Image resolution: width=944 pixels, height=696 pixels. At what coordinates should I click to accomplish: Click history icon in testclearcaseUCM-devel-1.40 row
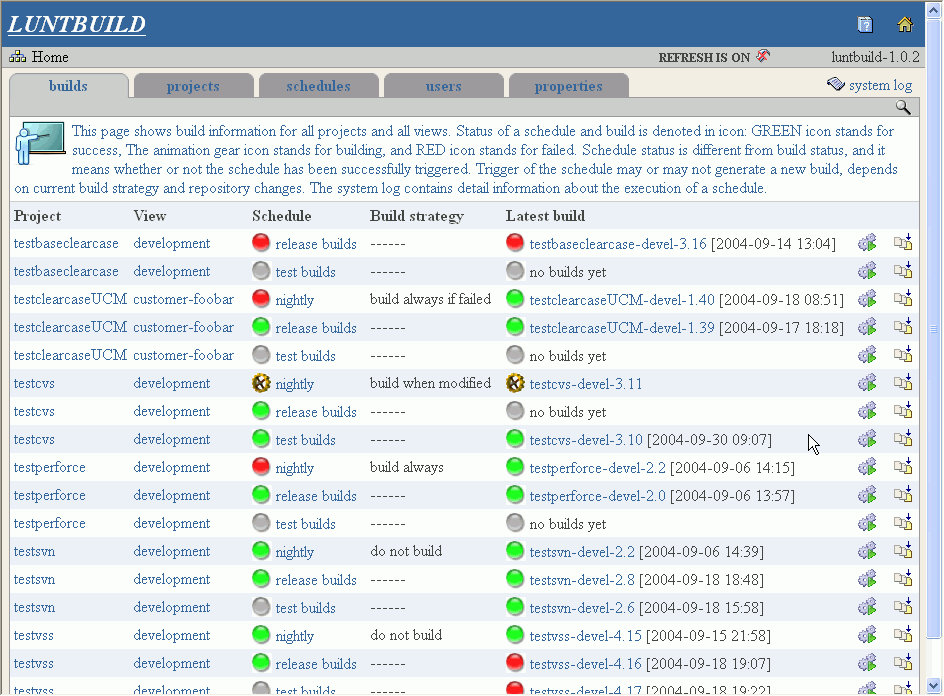pos(903,299)
